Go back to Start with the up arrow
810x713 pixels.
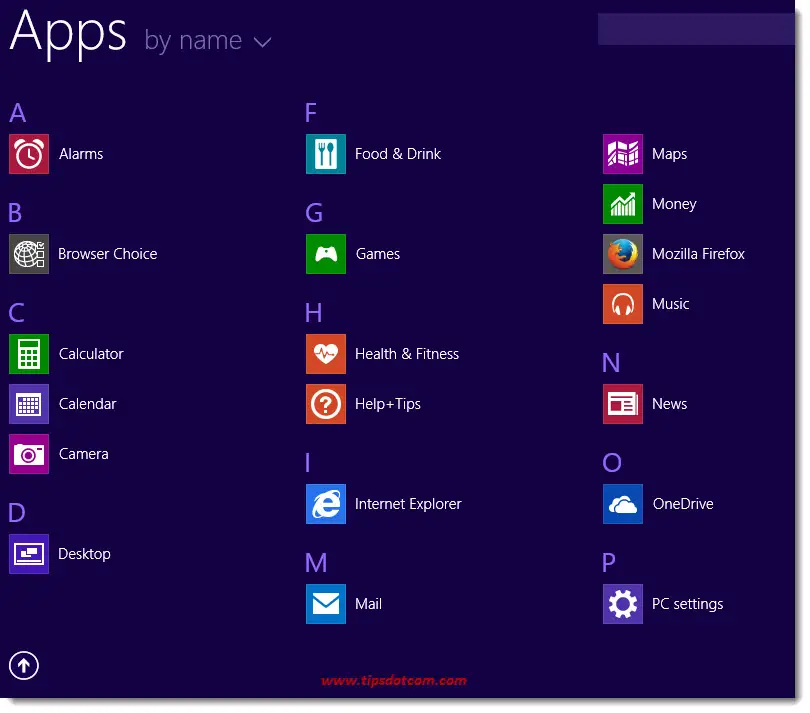pyautogui.click(x=24, y=665)
